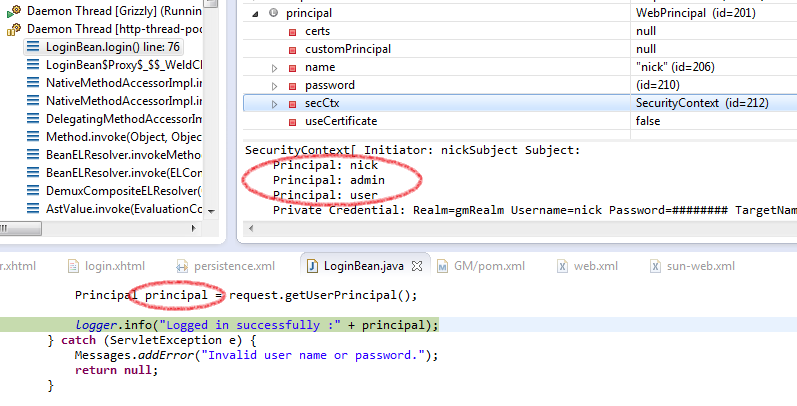Click on request.getUserPrincipal() in the editor
This screenshot has width=797, height=406.
pos(323,295)
